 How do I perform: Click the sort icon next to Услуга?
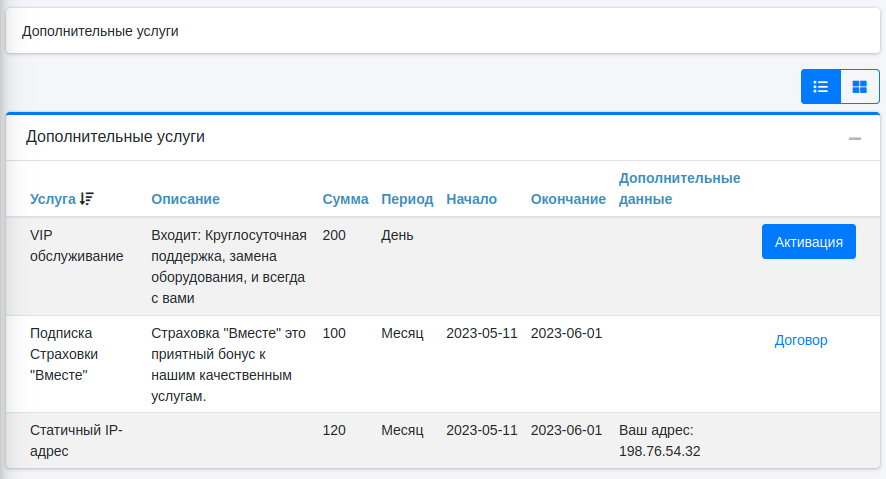(x=87, y=199)
